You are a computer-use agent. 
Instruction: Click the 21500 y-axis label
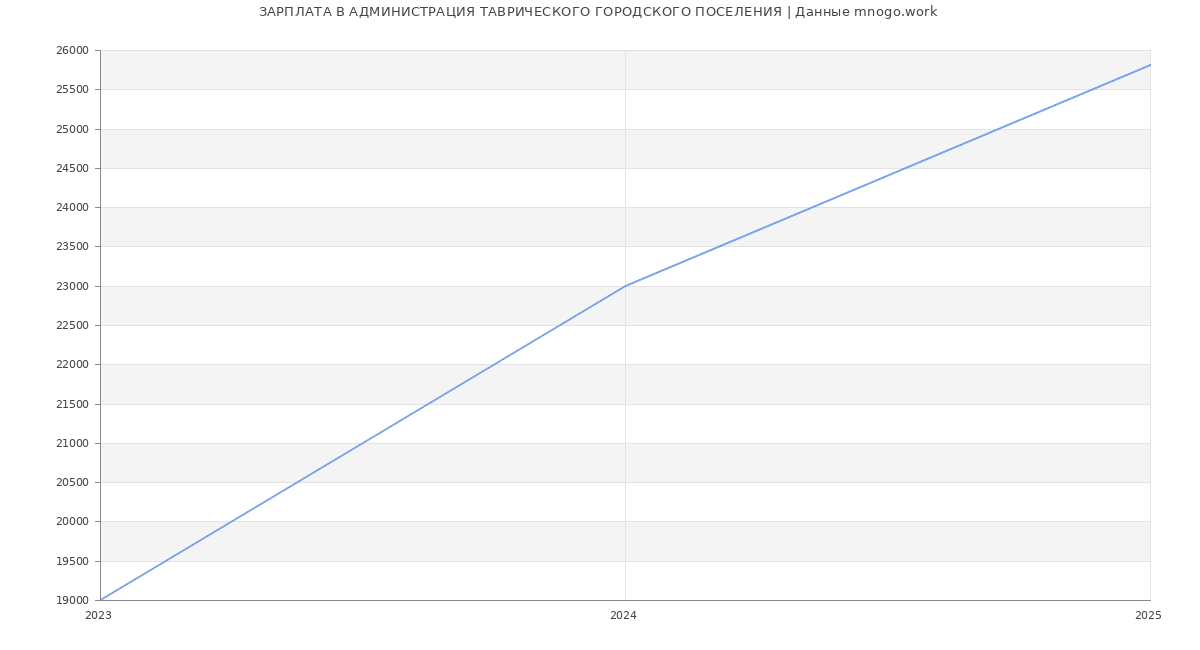pyautogui.click(x=72, y=405)
